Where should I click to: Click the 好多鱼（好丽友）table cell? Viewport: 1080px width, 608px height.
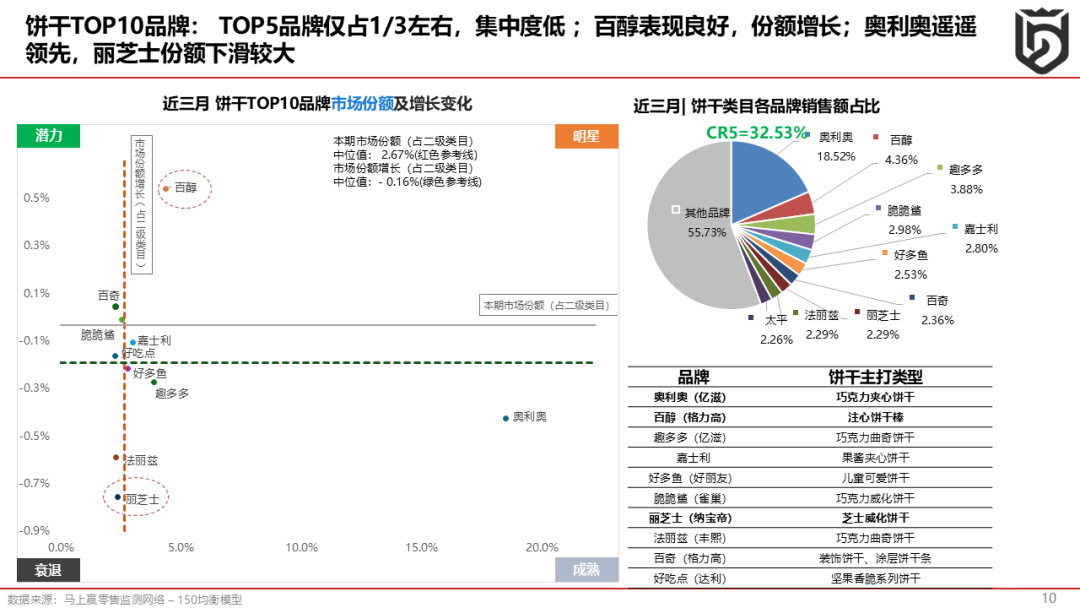click(689, 478)
